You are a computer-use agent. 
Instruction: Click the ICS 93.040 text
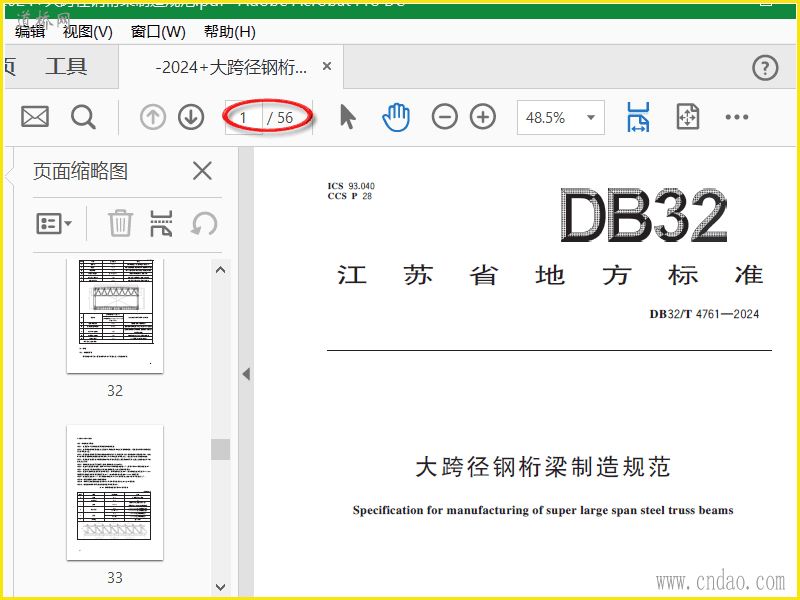(x=351, y=186)
